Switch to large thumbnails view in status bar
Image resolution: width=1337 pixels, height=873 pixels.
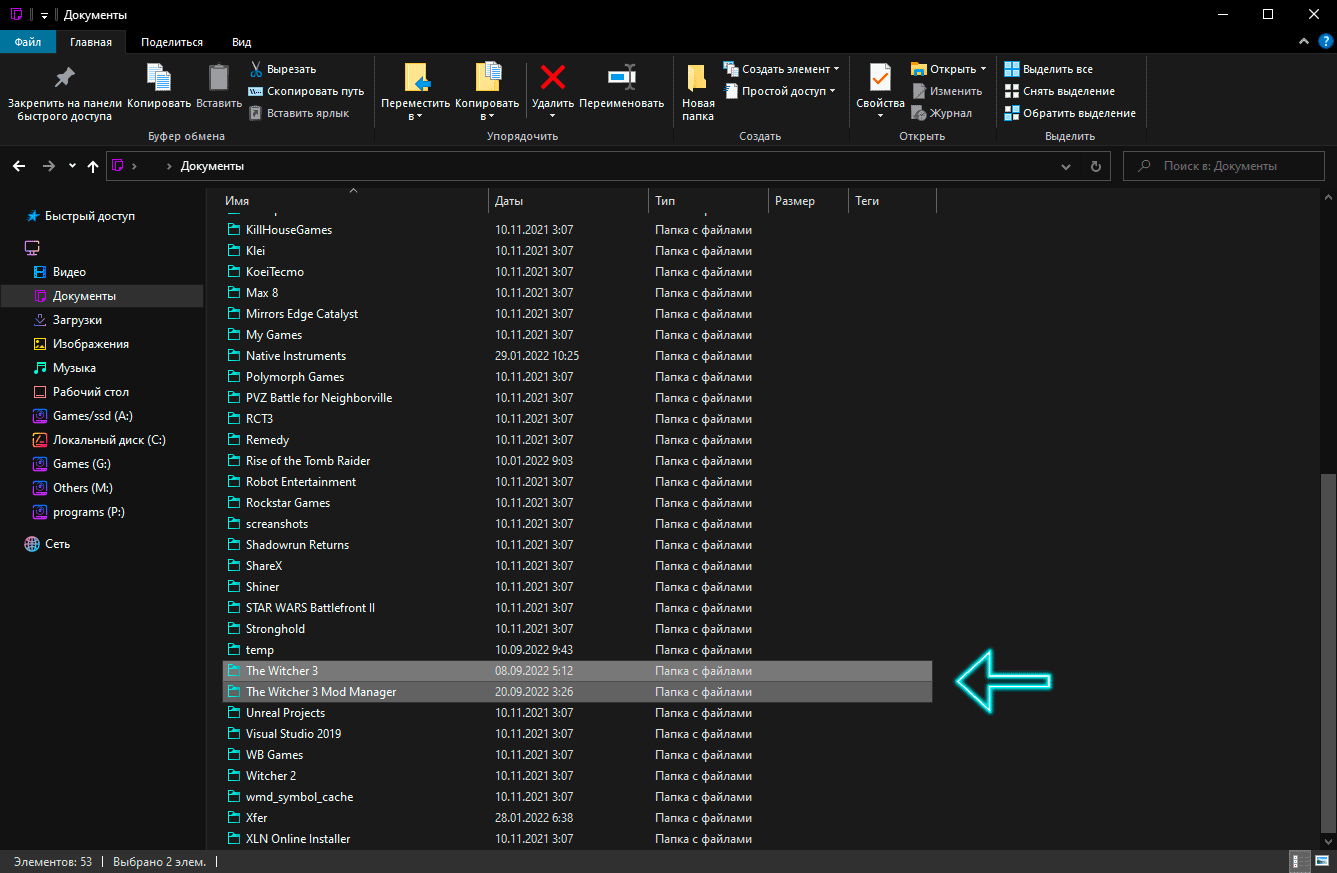[1322, 861]
